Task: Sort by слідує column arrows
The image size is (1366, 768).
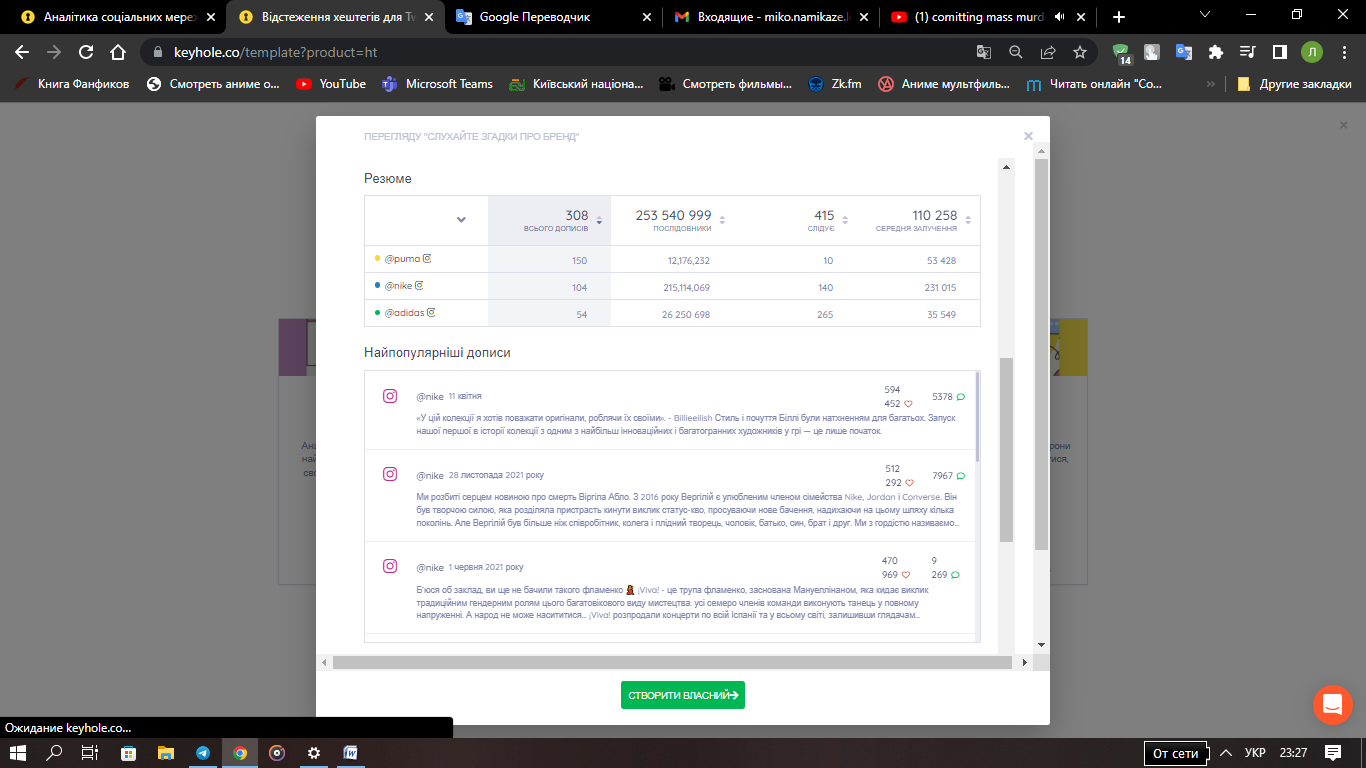Action: coord(845,221)
